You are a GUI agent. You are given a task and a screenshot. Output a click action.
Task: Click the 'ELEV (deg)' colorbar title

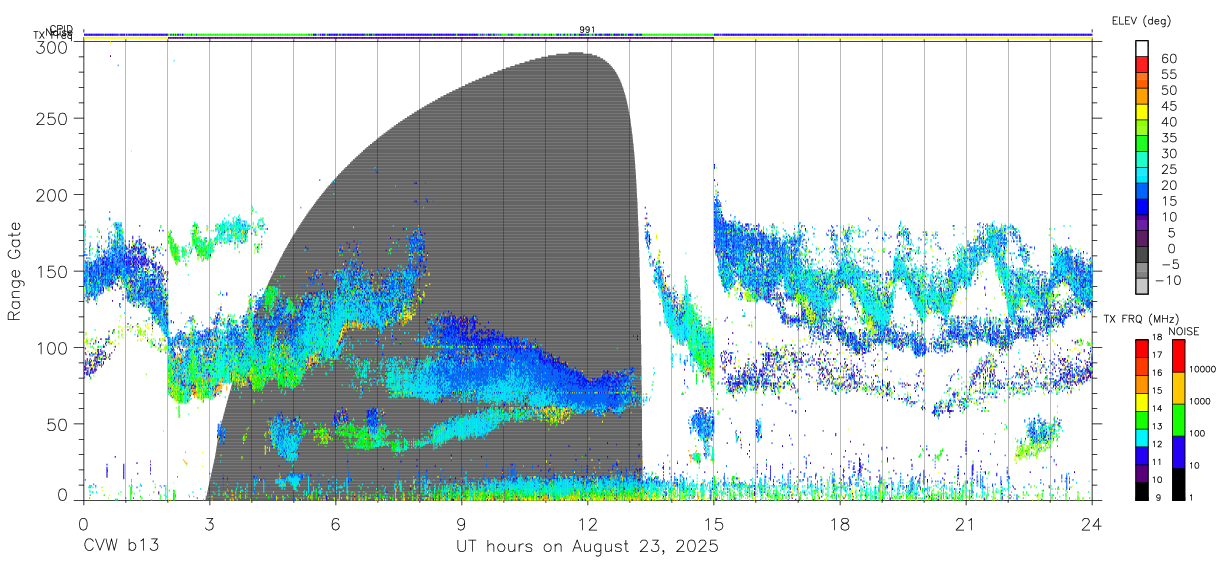click(1140, 21)
